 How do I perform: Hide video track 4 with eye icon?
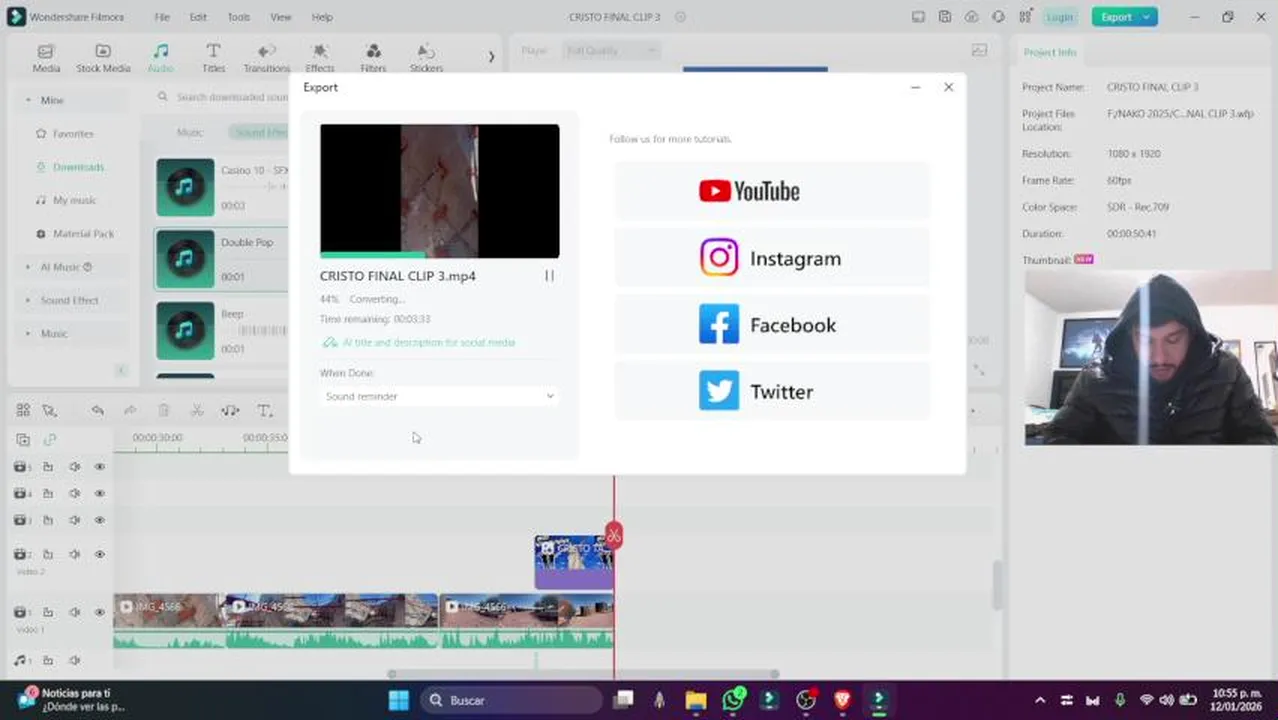pyautogui.click(x=100, y=493)
